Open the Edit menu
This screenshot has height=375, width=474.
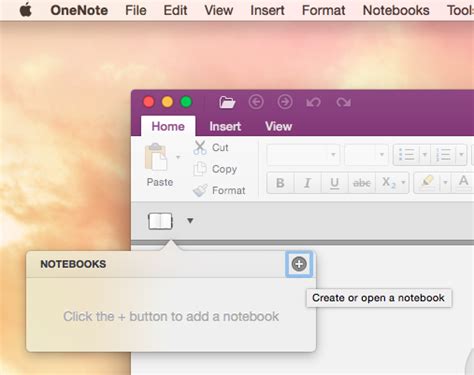coord(175,10)
